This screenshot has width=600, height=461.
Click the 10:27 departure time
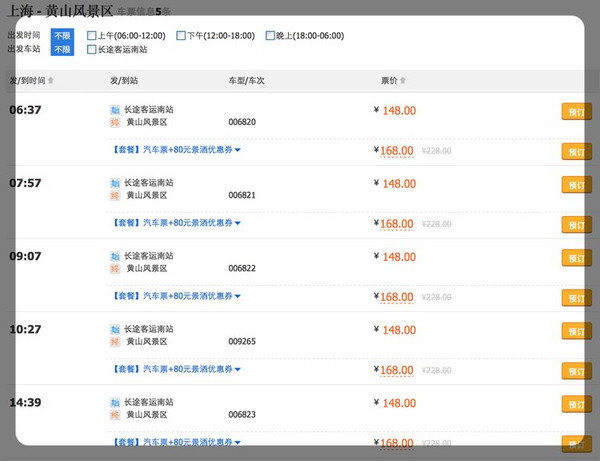[x=25, y=329]
